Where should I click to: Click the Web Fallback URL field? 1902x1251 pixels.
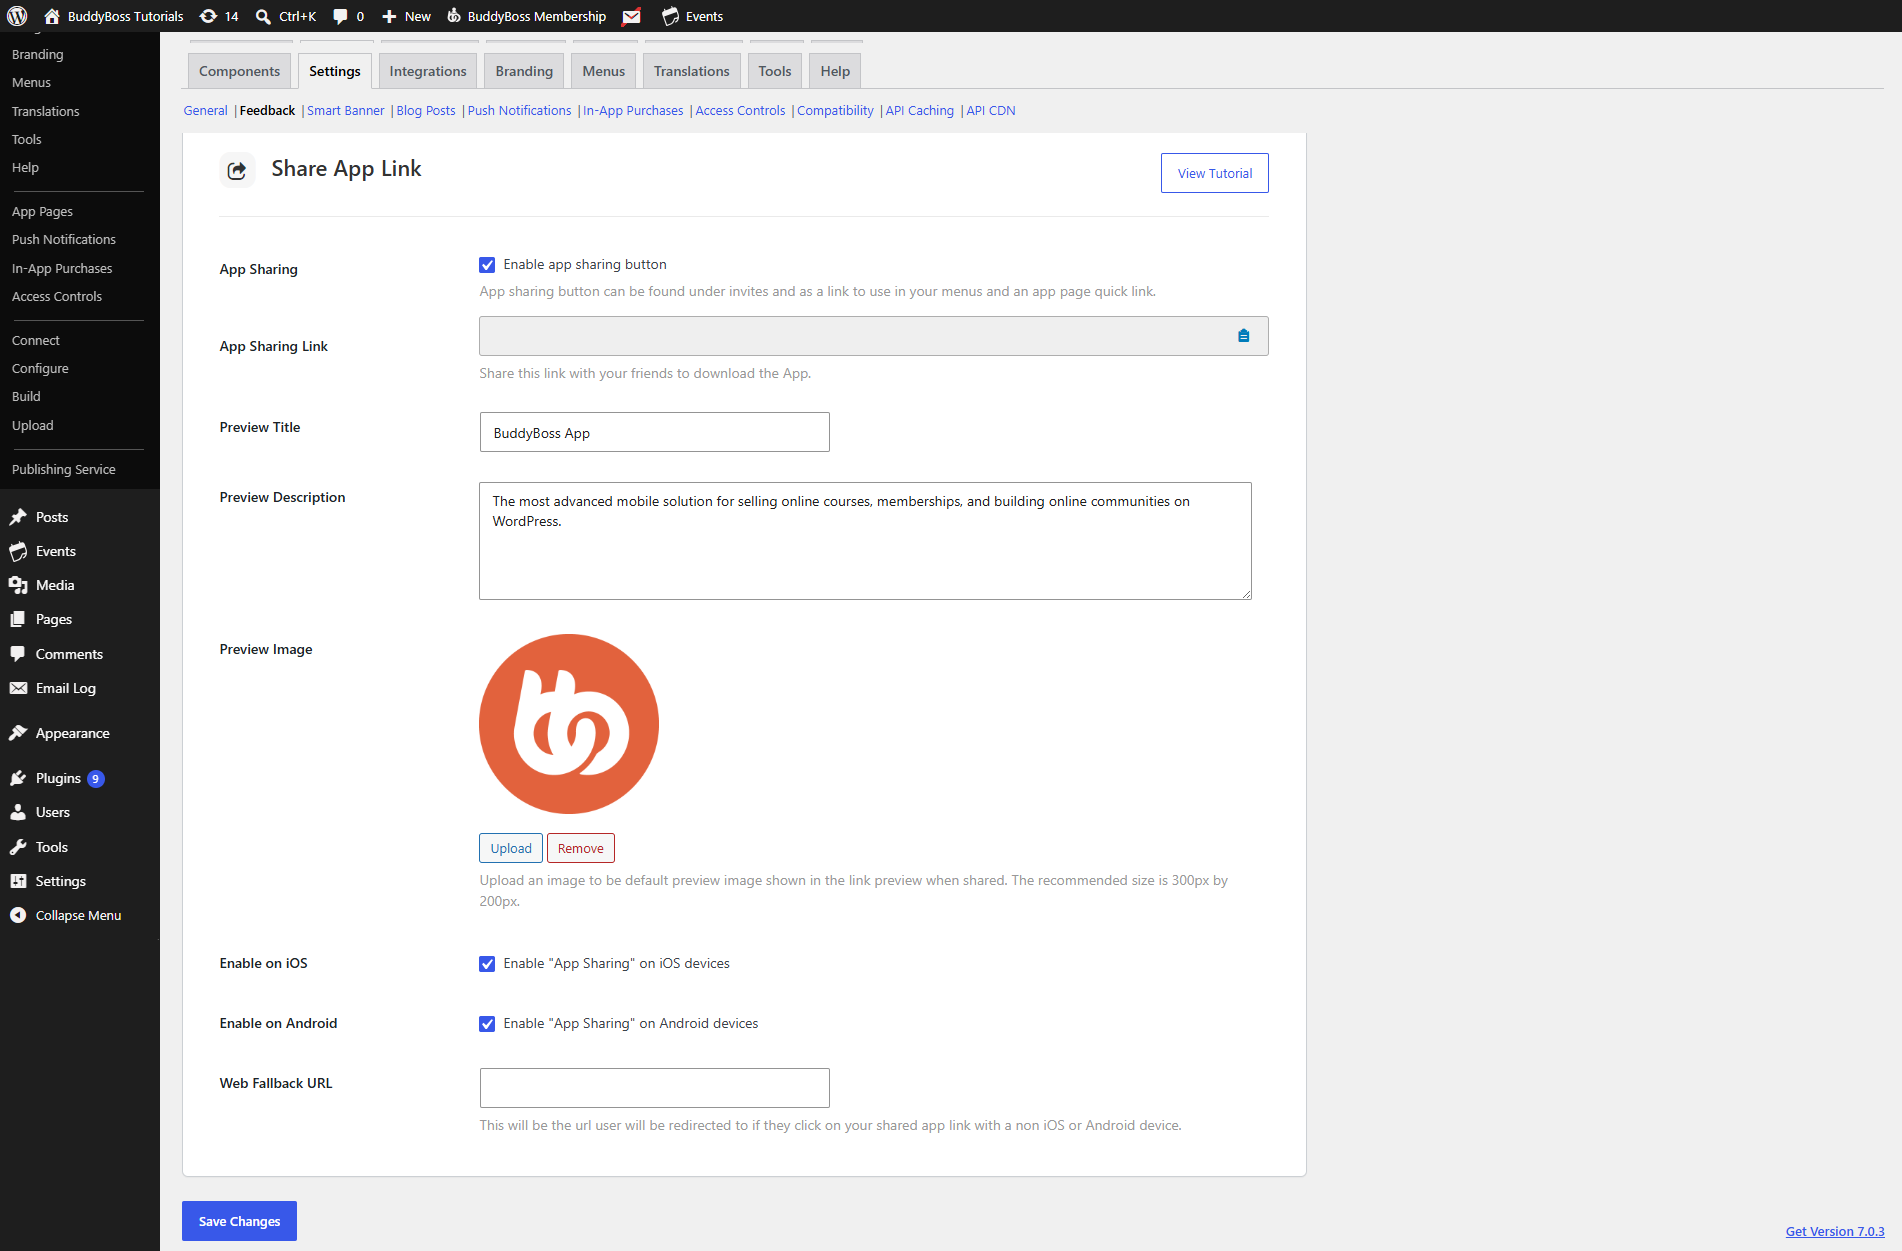point(654,1088)
